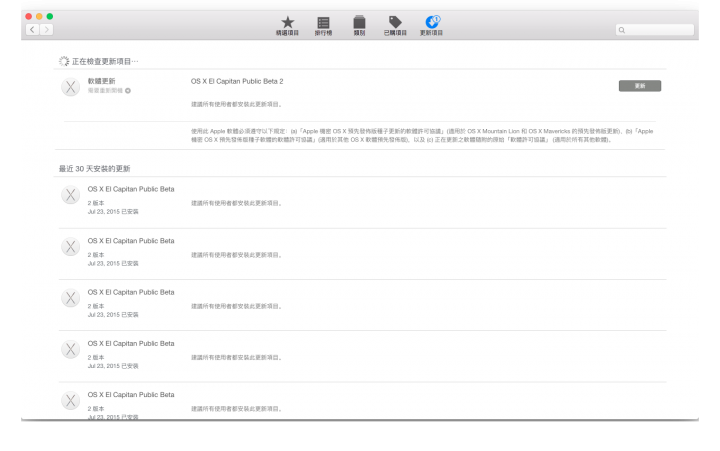Screen dimensions: 720x451
Task: Click the first installed El Capitan Public Beta icon
Action: pyautogui.click(x=71, y=195)
